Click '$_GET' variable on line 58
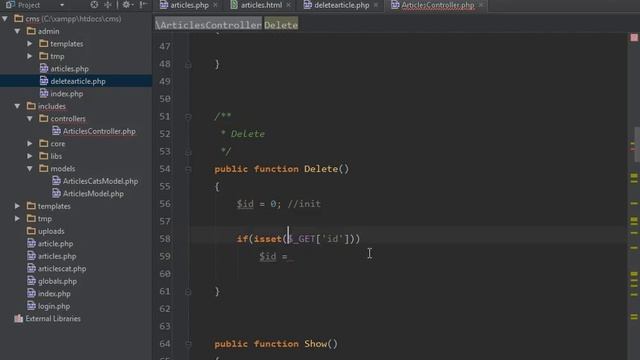Image resolution: width=640 pixels, height=360 pixels. (x=302, y=239)
